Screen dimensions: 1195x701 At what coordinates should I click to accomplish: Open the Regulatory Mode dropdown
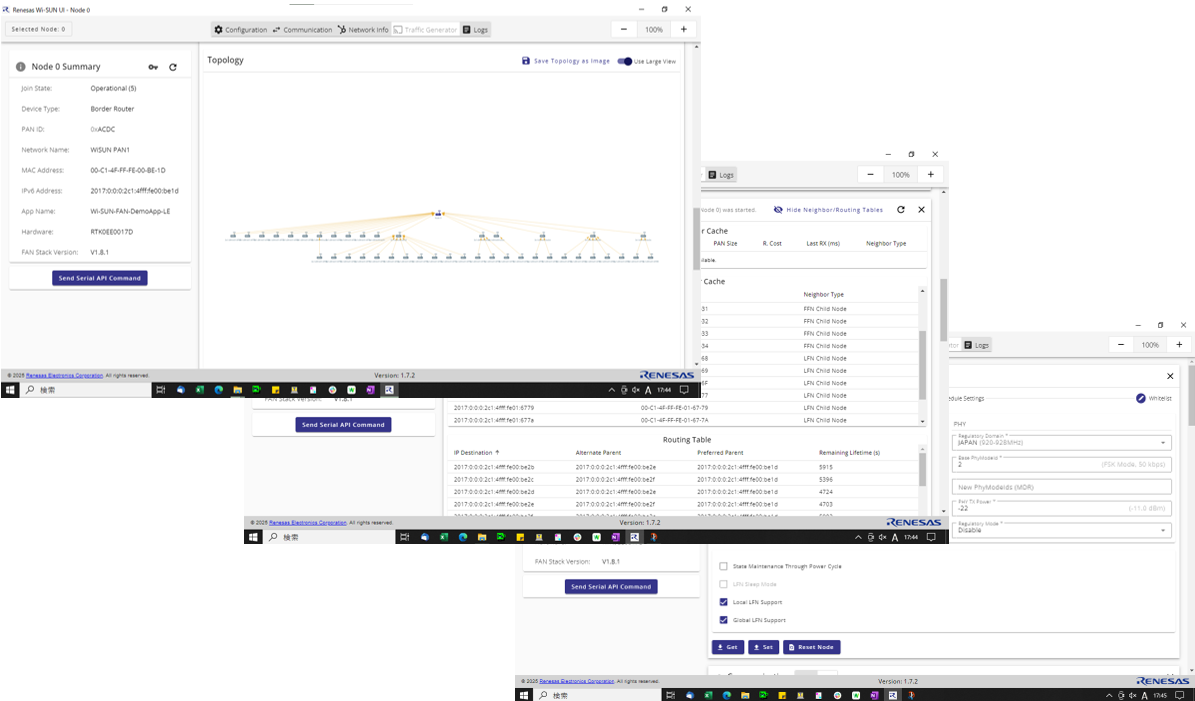(x=1062, y=530)
